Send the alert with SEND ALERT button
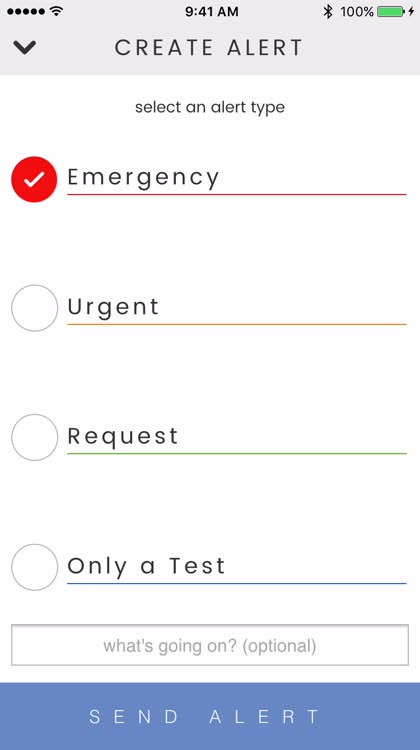The height and width of the screenshot is (750, 420). [x=210, y=716]
